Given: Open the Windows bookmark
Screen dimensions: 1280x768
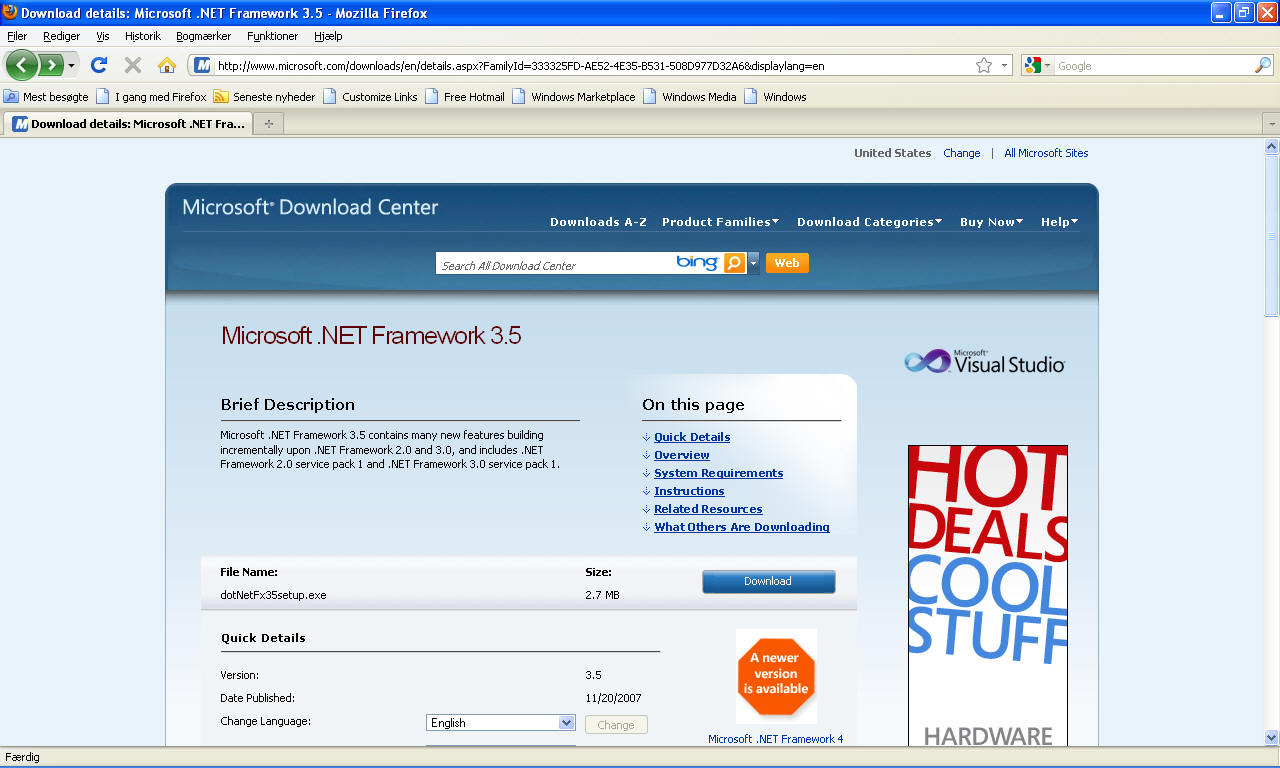Looking at the screenshot, I should [775, 97].
